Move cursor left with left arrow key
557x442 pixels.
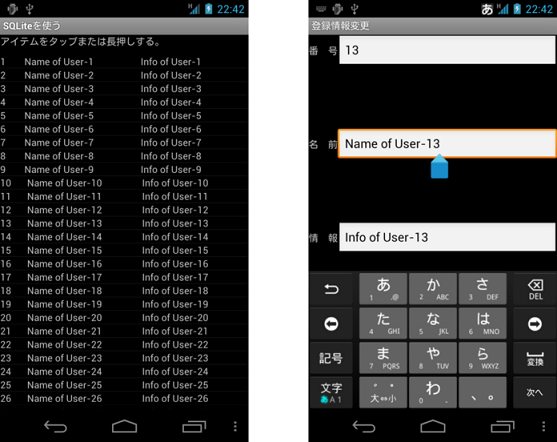331,324
